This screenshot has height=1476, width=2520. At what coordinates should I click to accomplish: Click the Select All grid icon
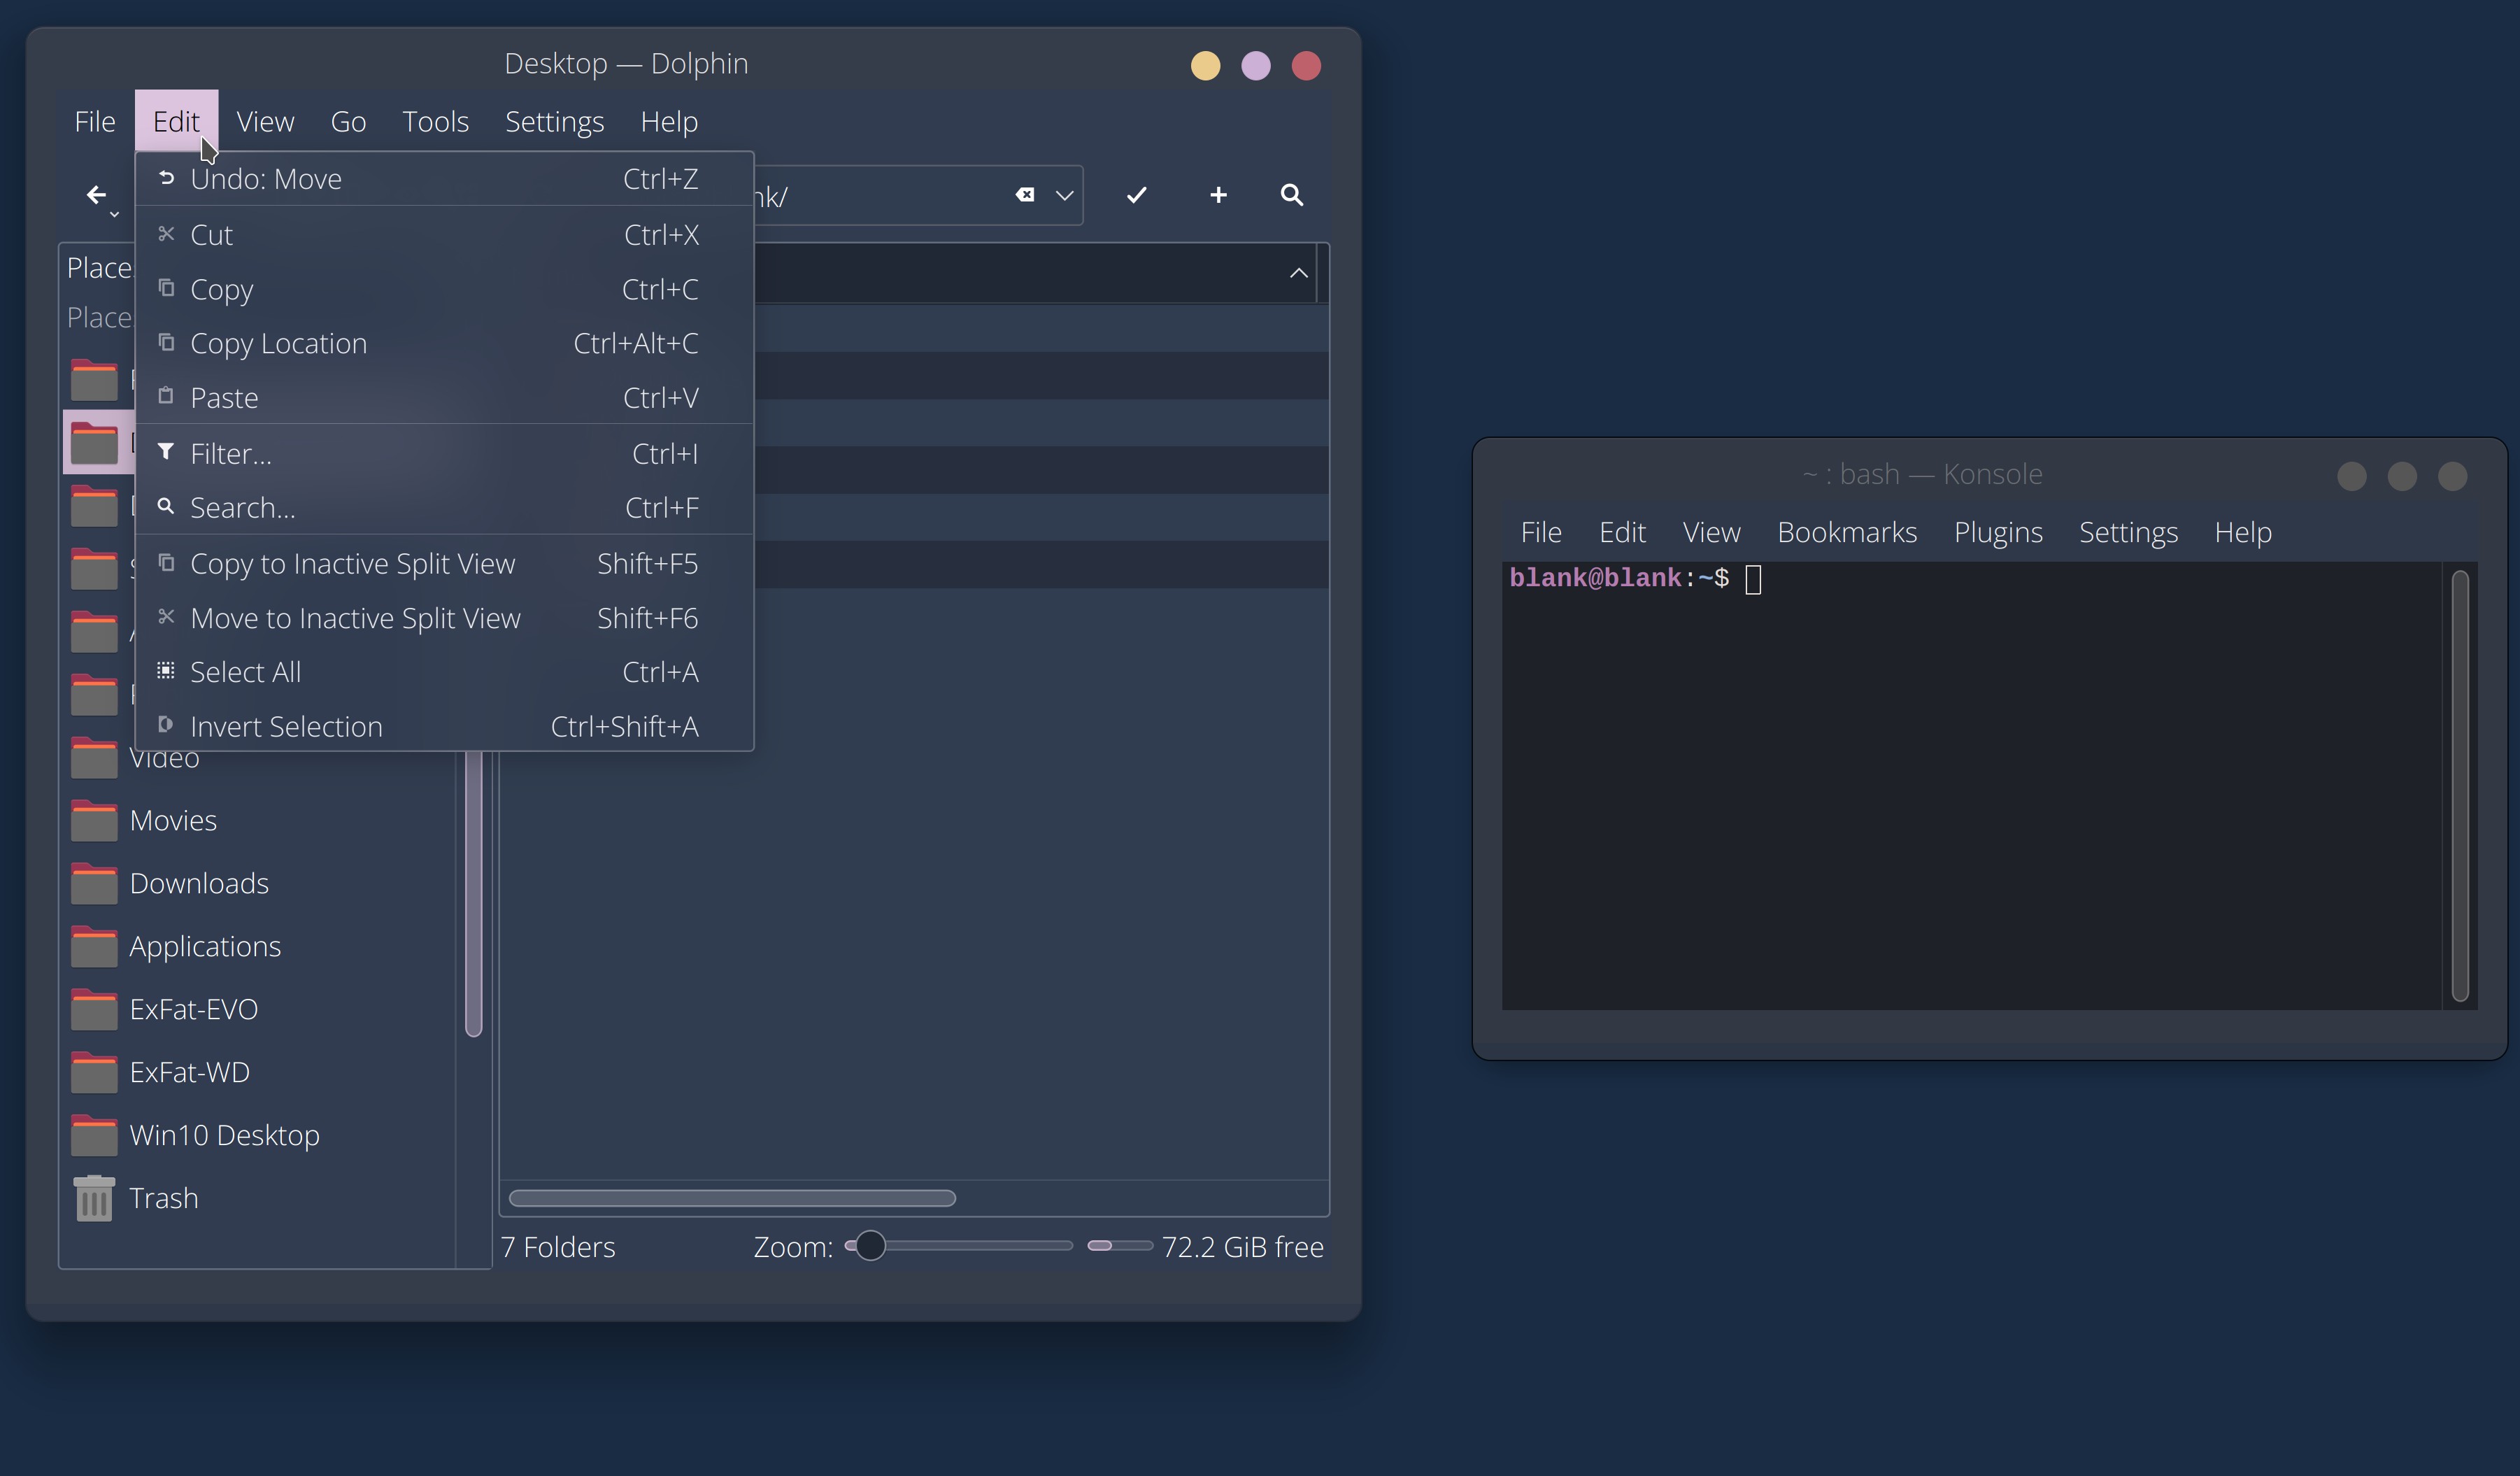tap(166, 670)
